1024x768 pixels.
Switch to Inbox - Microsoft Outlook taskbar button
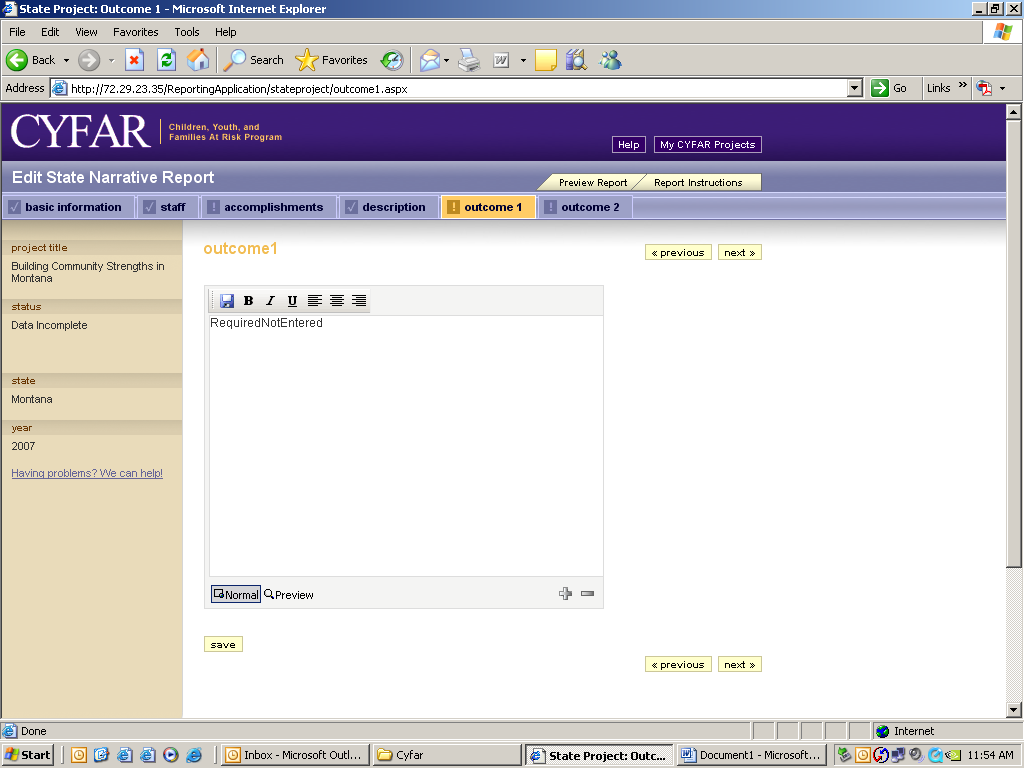295,755
